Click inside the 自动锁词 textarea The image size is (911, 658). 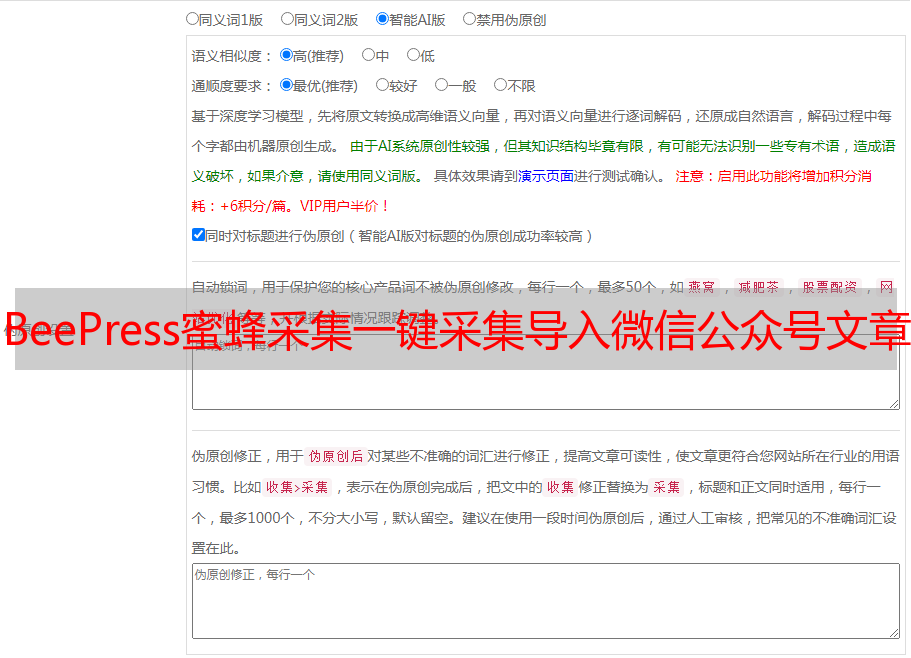[x=546, y=371]
